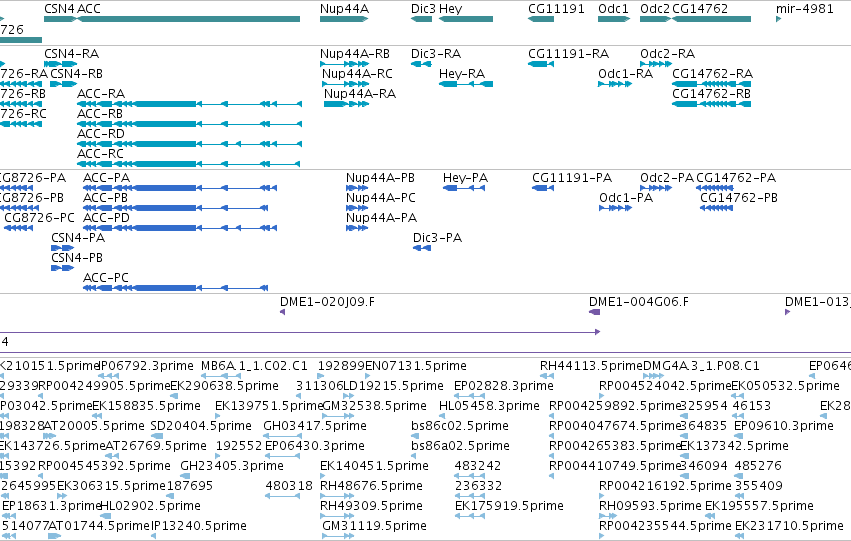Screen dimensions: 851x541
Task: Select the Nup44A-RA transcript label
Action: pos(360,94)
